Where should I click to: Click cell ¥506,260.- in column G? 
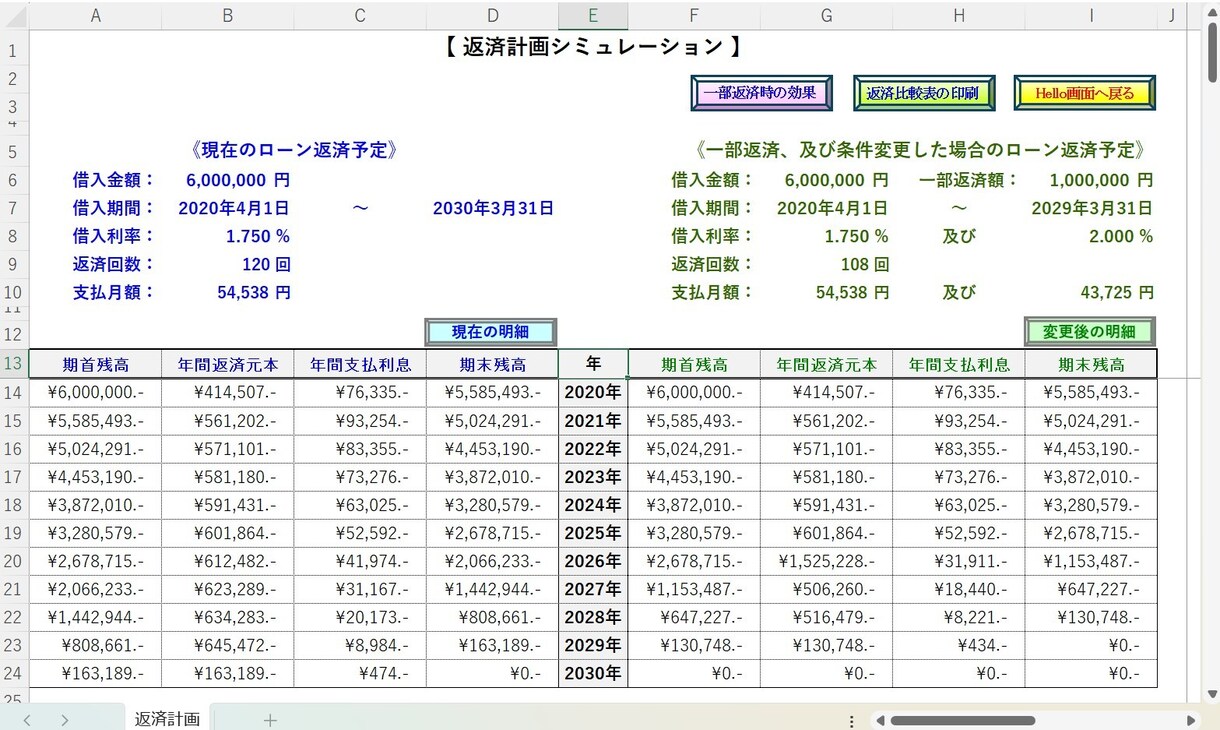(826, 589)
